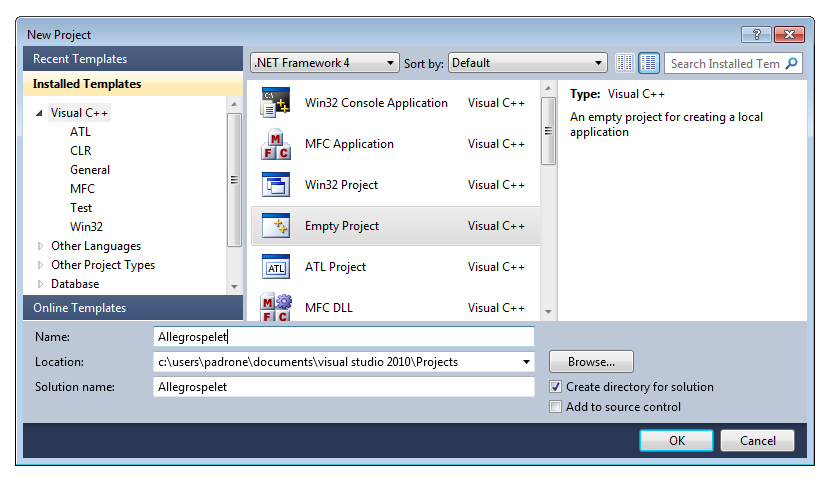Image resolution: width=832 pixels, height=482 pixels.
Task: Click the template list scroll-down arrow
Action: (x=548, y=312)
